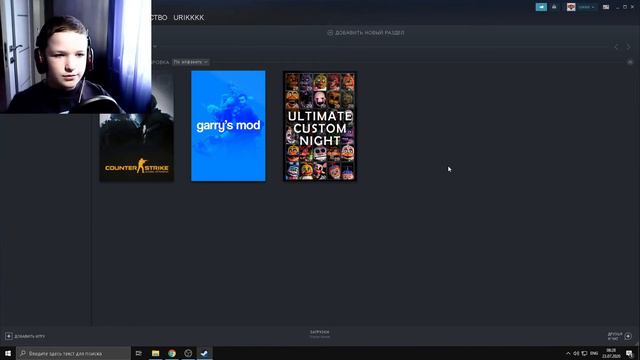Open Task View on the taskbar
This screenshot has width=640, height=360.
139,353
